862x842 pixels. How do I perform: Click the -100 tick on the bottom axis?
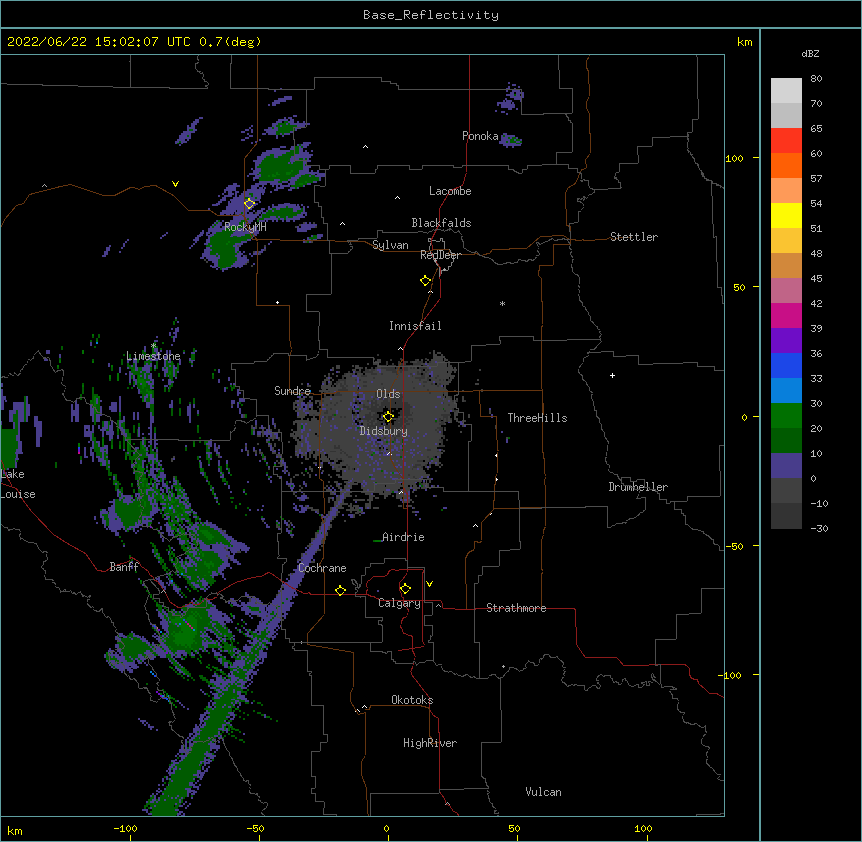125,828
